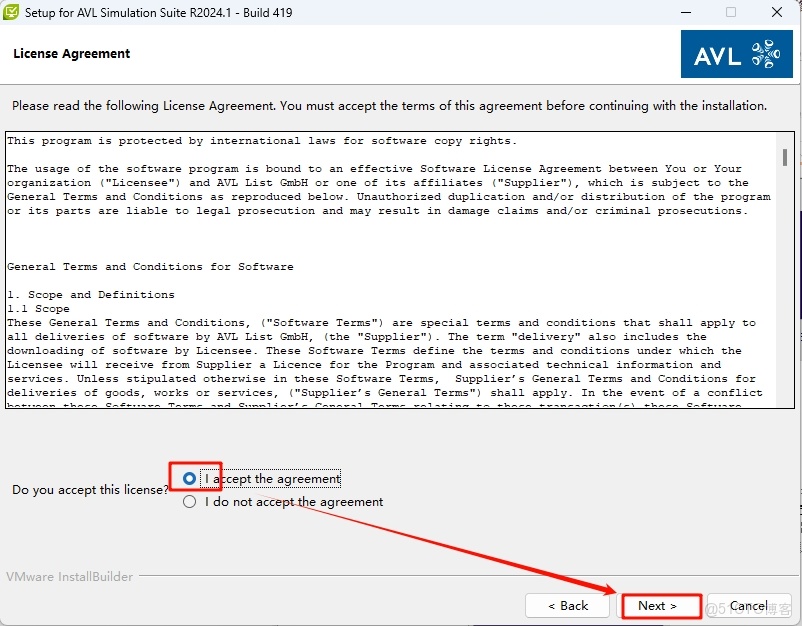802x626 pixels.
Task: Click the setup icon in the title bar
Action: click(x=12, y=12)
